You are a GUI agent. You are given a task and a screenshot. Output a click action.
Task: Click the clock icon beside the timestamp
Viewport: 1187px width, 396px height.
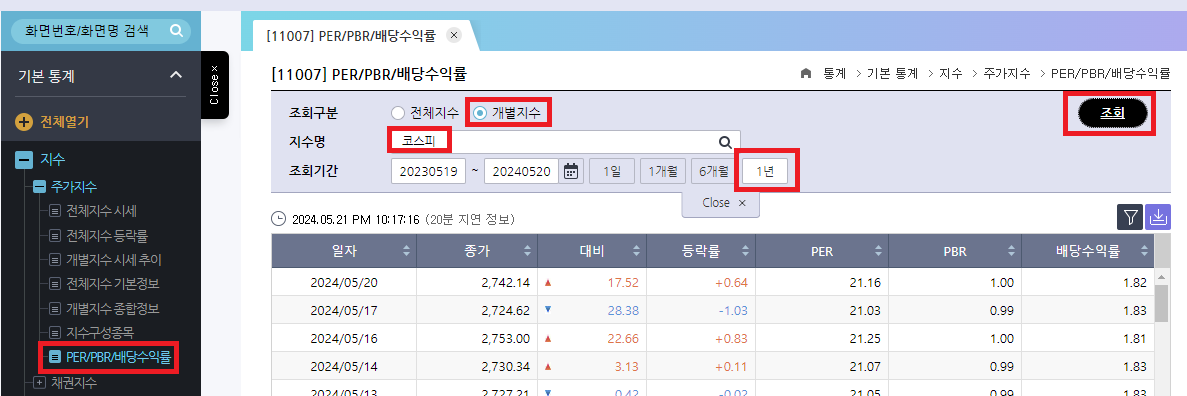pyautogui.click(x=279, y=219)
